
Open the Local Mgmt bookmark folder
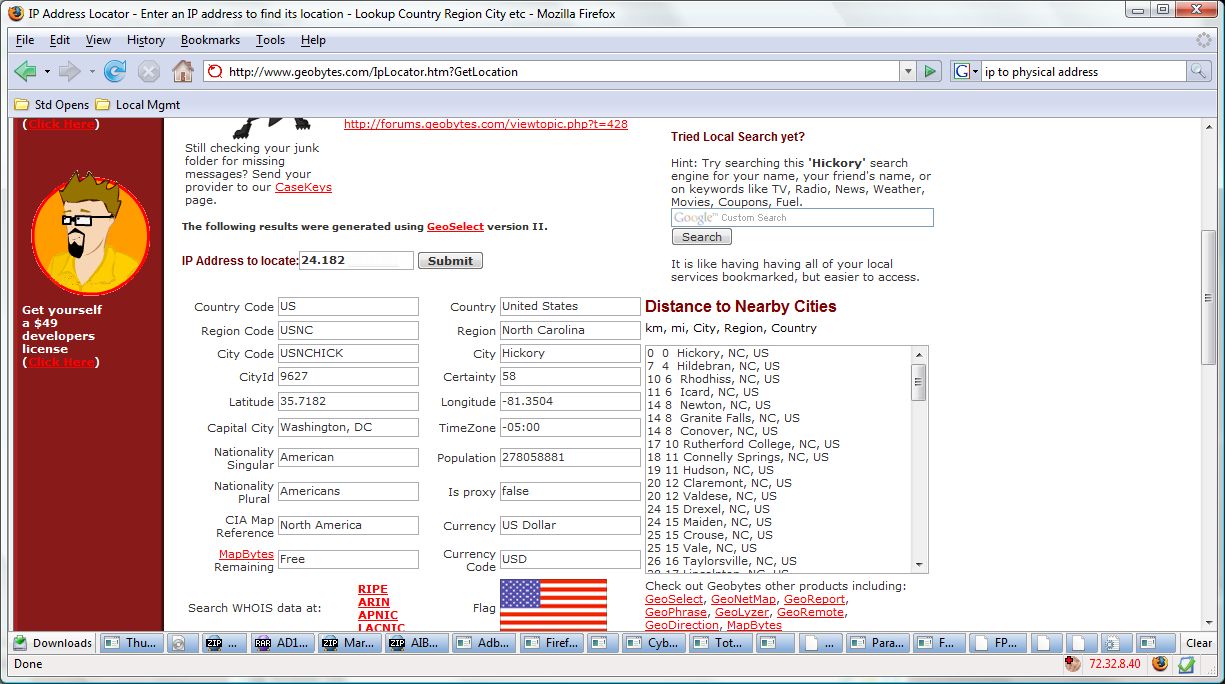pyautogui.click(x=138, y=104)
